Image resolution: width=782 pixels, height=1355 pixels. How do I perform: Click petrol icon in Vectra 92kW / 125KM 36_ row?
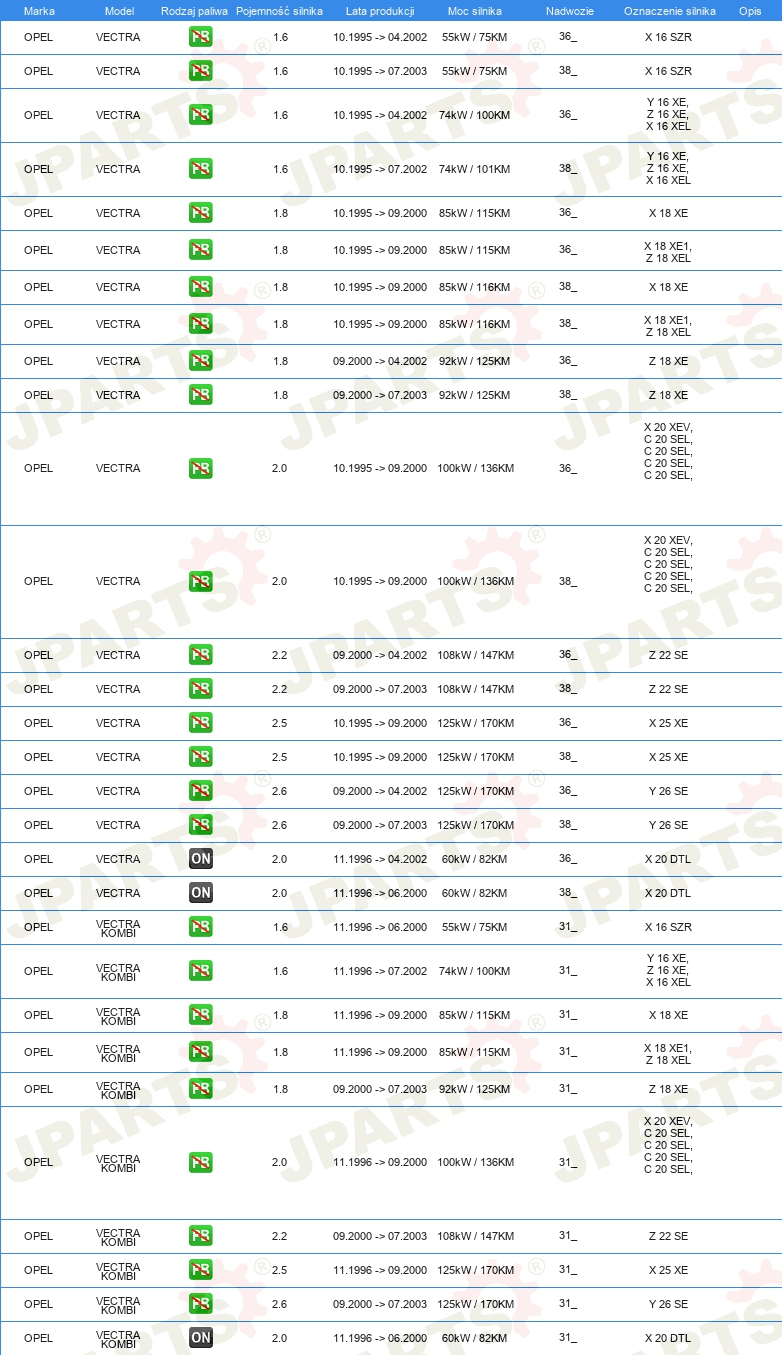[201, 361]
